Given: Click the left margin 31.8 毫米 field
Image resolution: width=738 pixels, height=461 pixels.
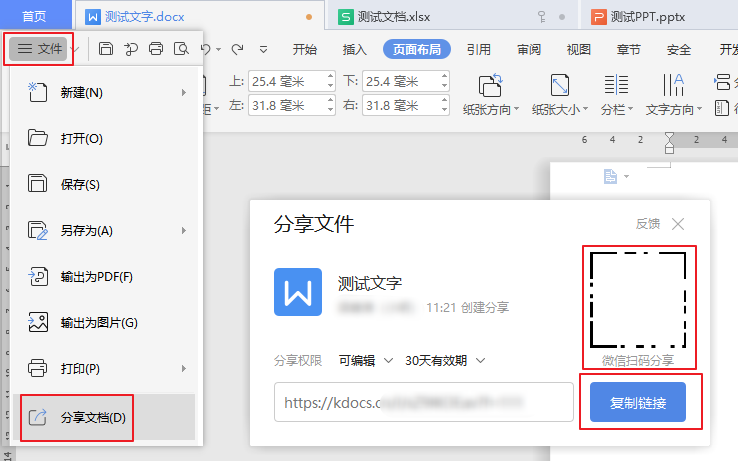Looking at the screenshot, I should click(292, 105).
